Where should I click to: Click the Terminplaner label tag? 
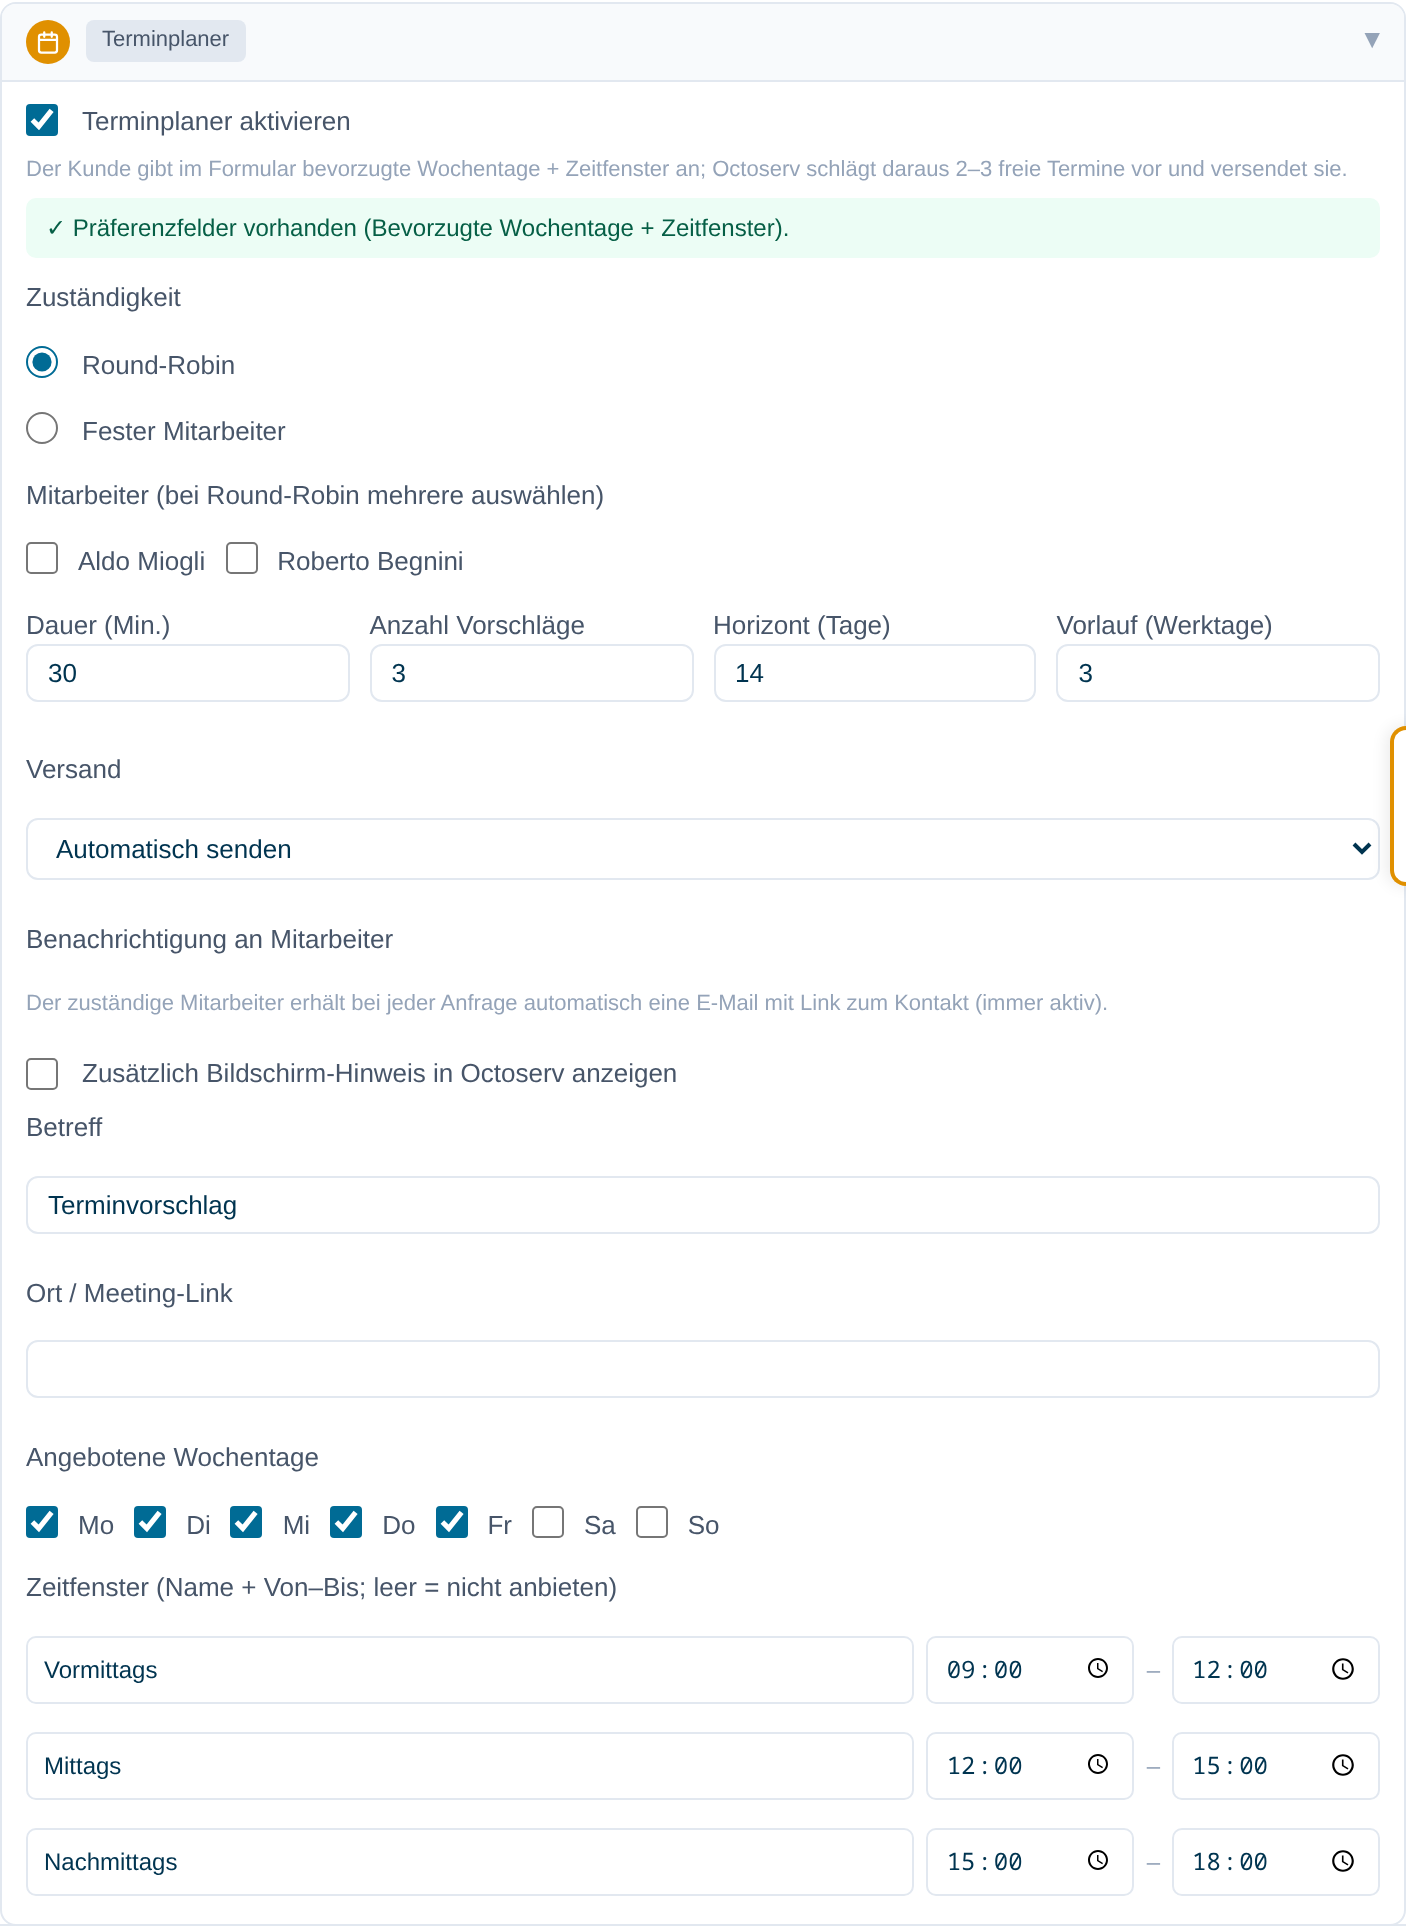(166, 40)
